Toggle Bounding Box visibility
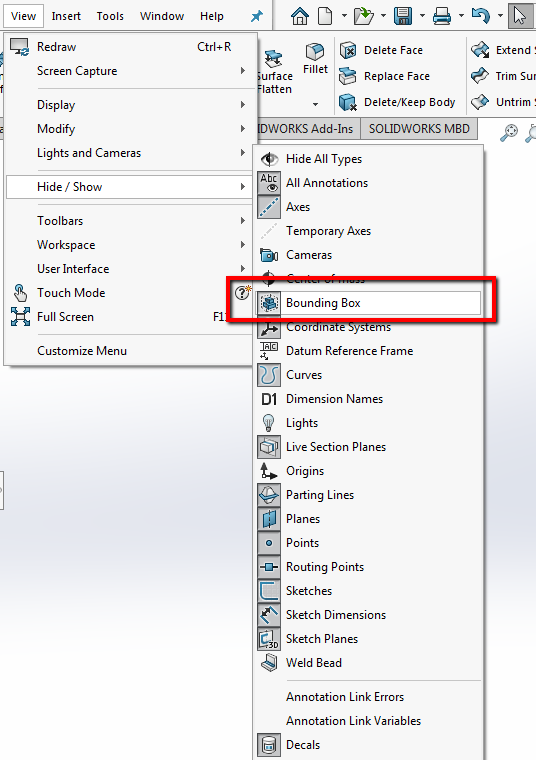 coord(369,303)
